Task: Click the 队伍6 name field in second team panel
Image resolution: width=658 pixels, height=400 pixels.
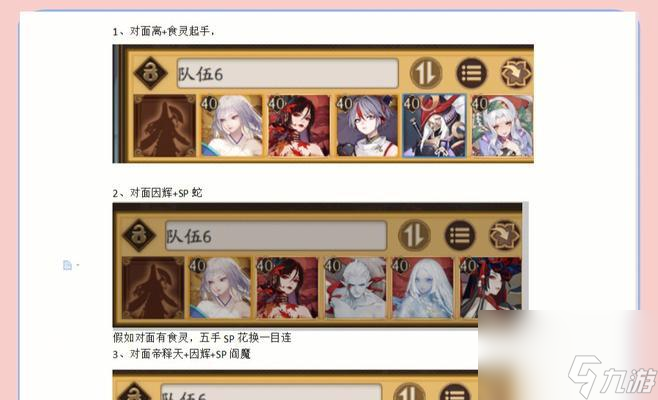Action: click(276, 236)
